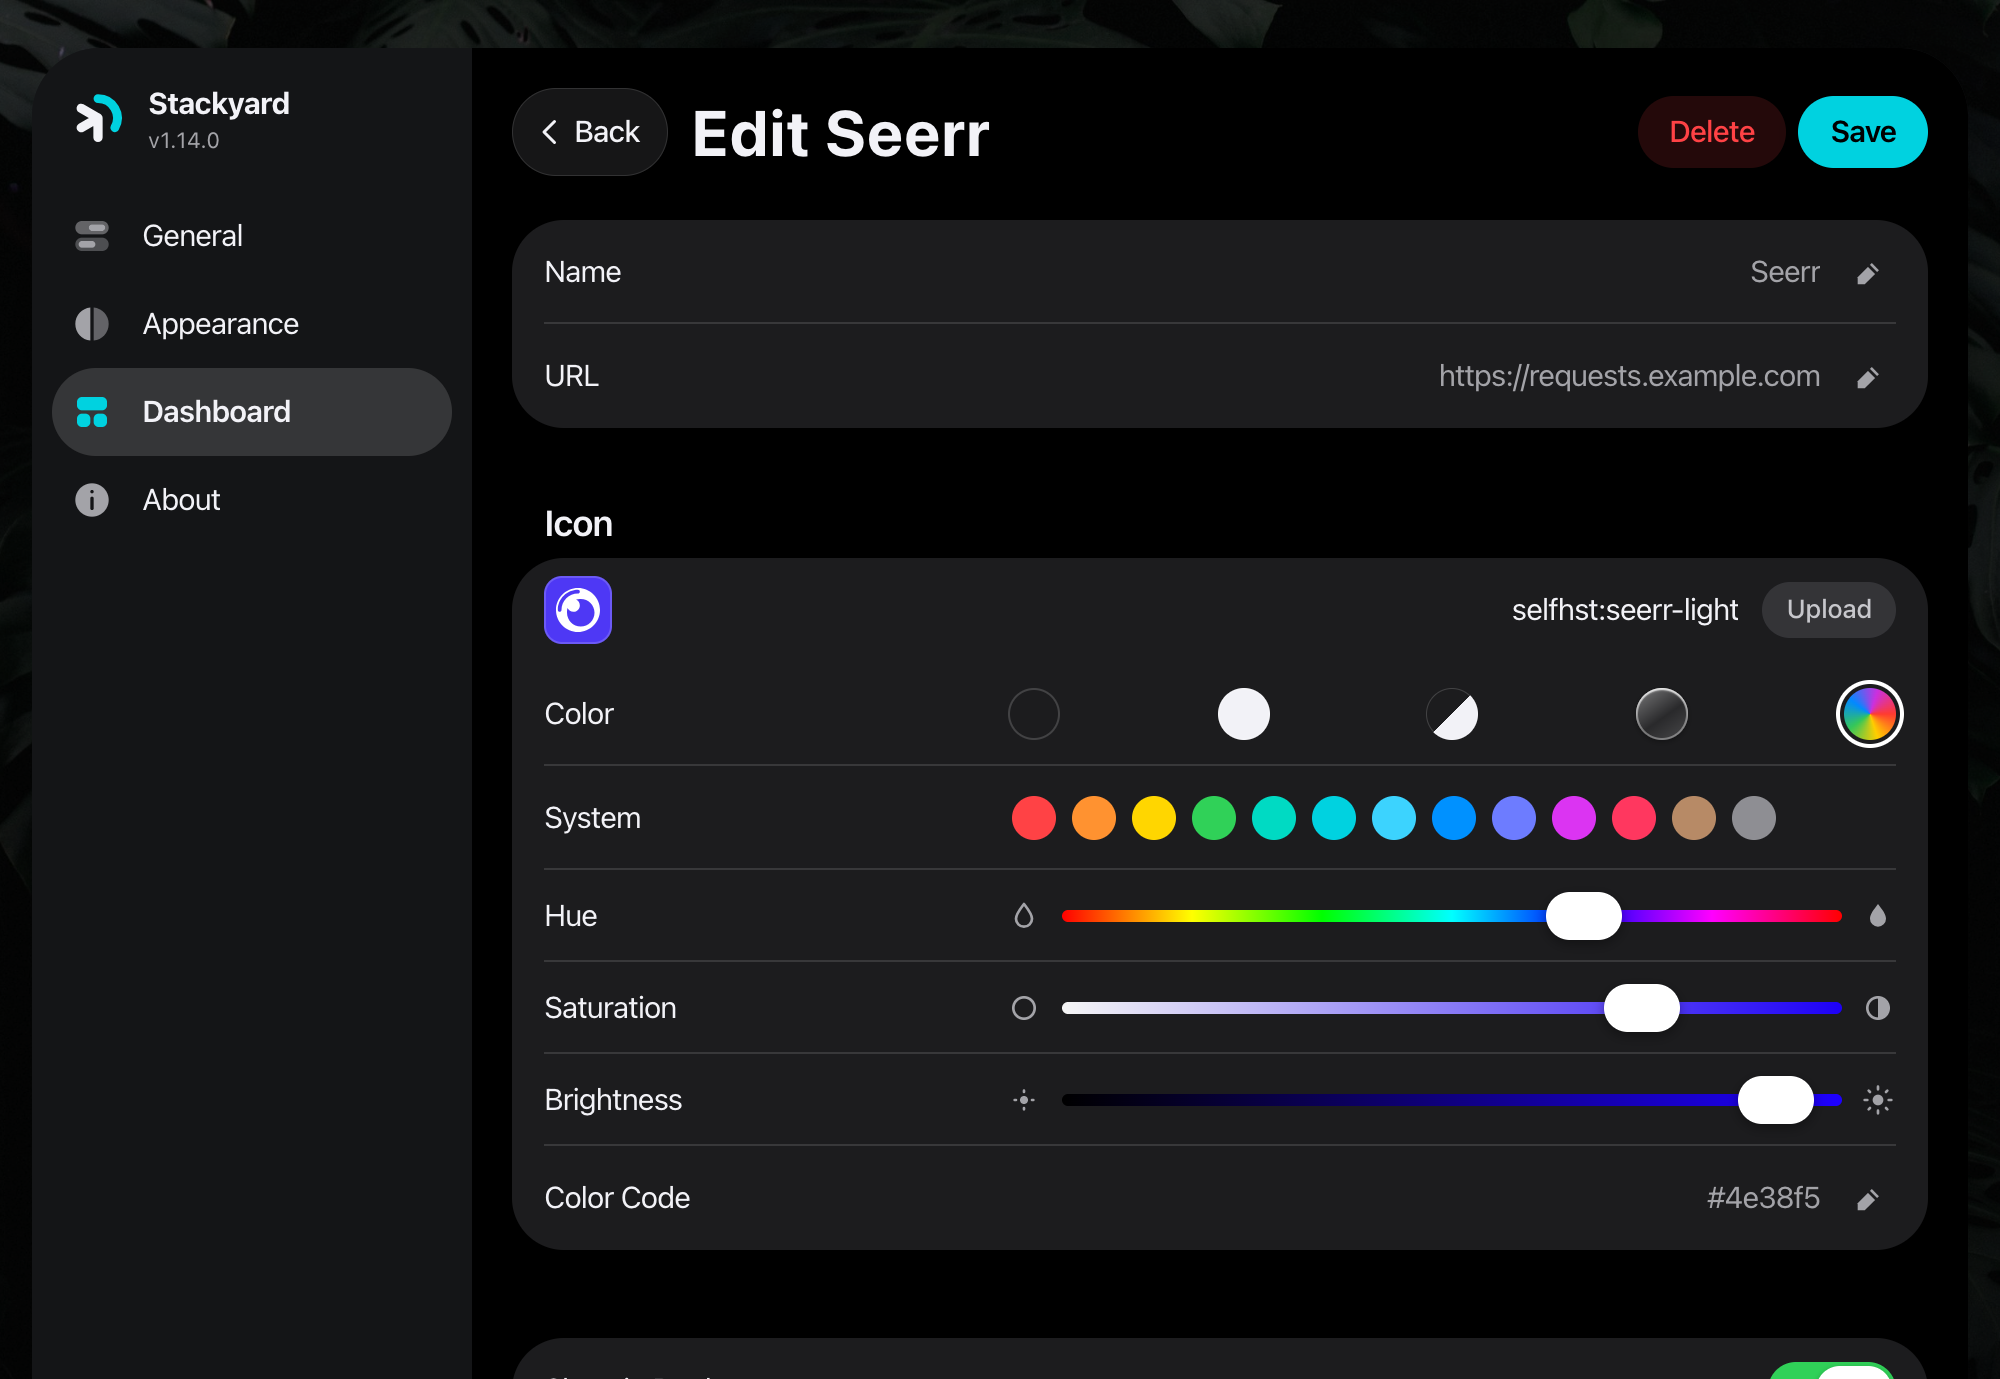Click the Brightness slider handle
Image resolution: width=2000 pixels, height=1379 pixels.
click(x=1776, y=1100)
